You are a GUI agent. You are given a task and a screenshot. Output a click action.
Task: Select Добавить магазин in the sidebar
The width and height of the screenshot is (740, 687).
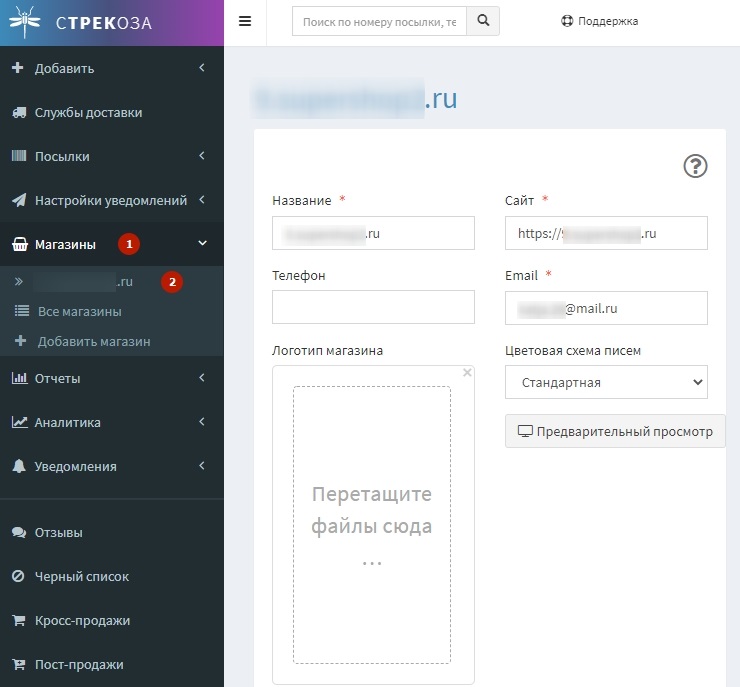point(93,342)
